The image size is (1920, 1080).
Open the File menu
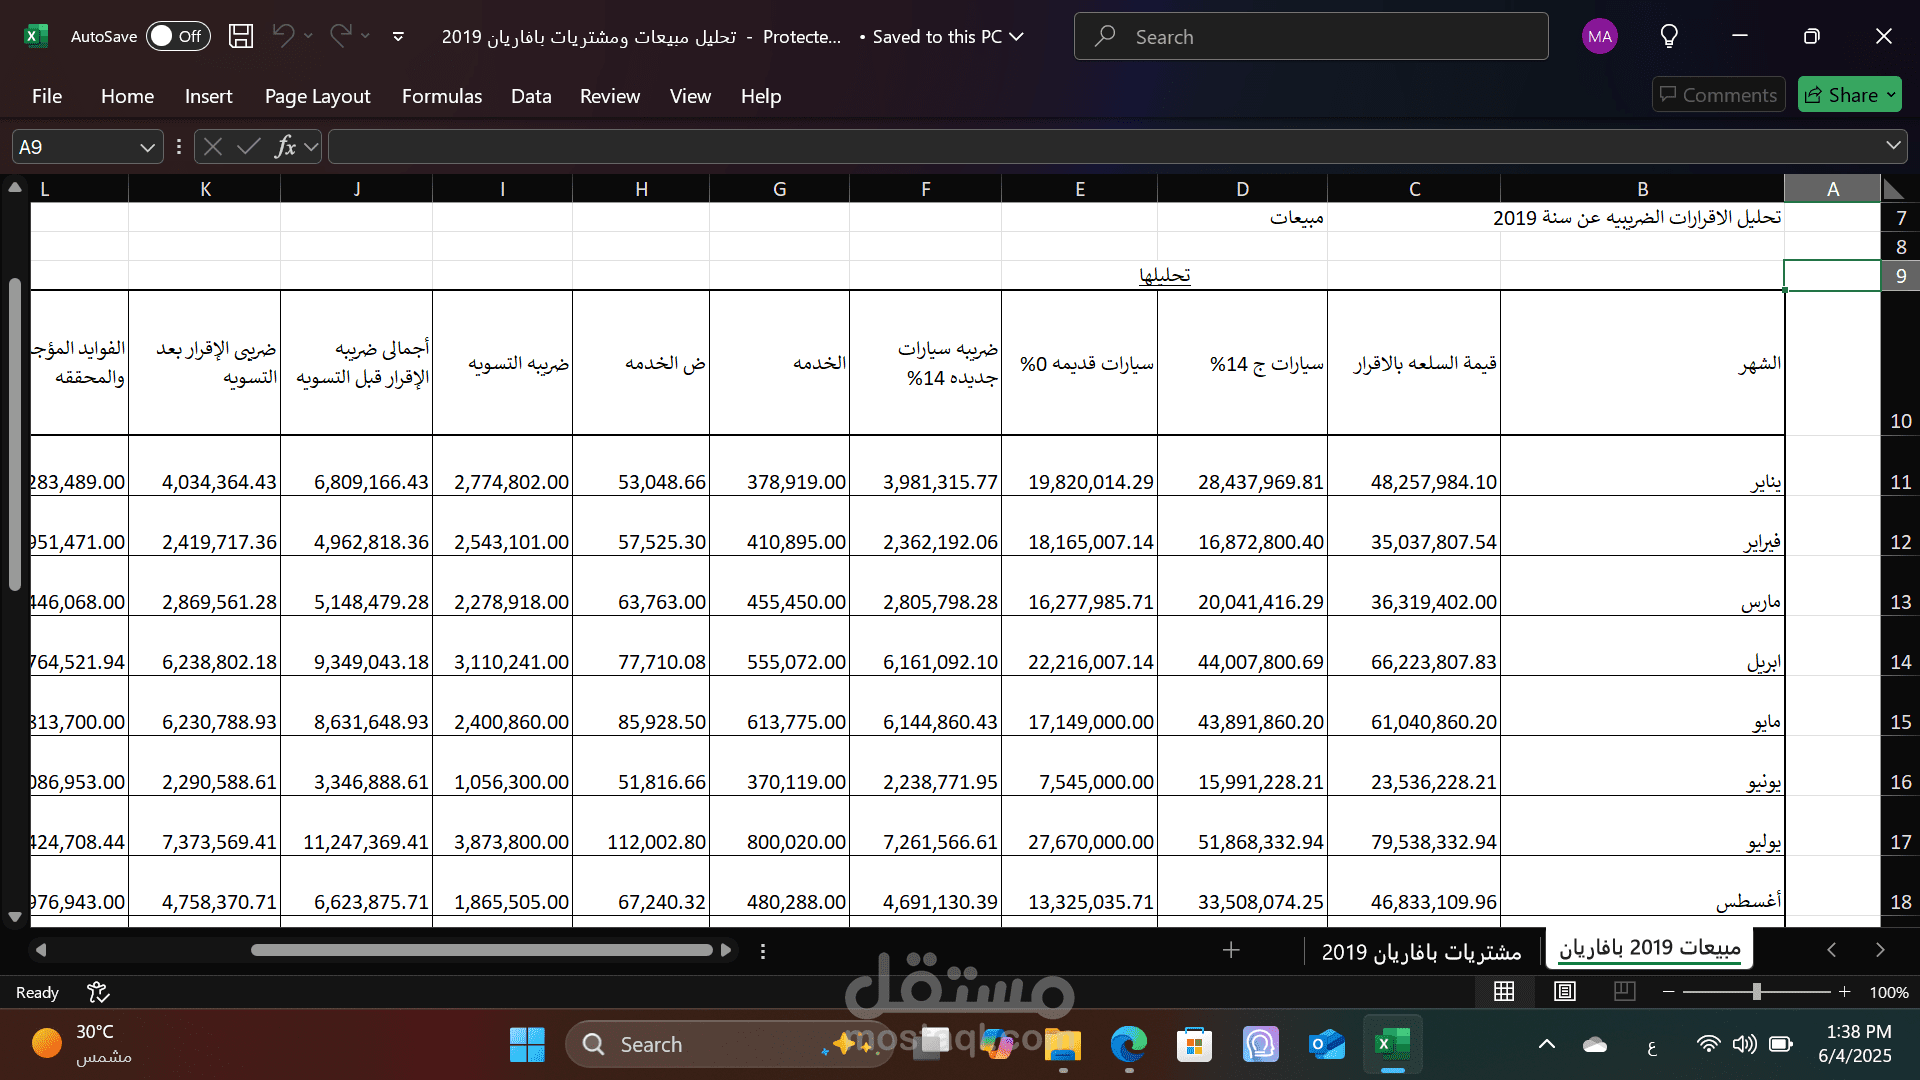47,96
